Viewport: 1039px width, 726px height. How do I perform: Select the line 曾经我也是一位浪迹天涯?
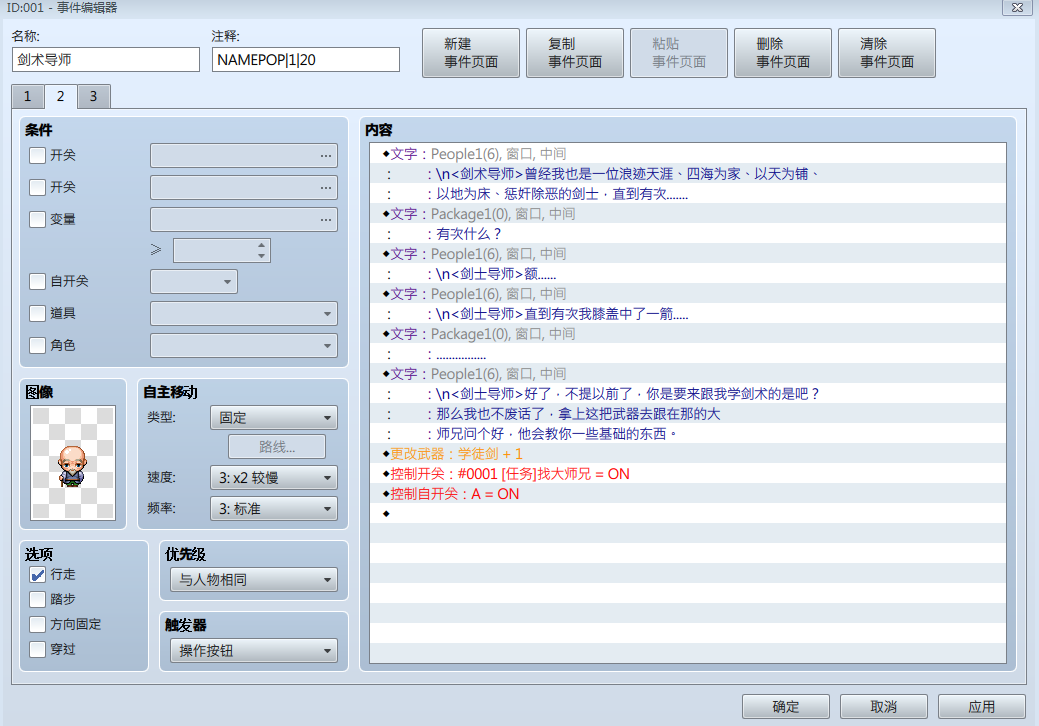[x=688, y=174]
